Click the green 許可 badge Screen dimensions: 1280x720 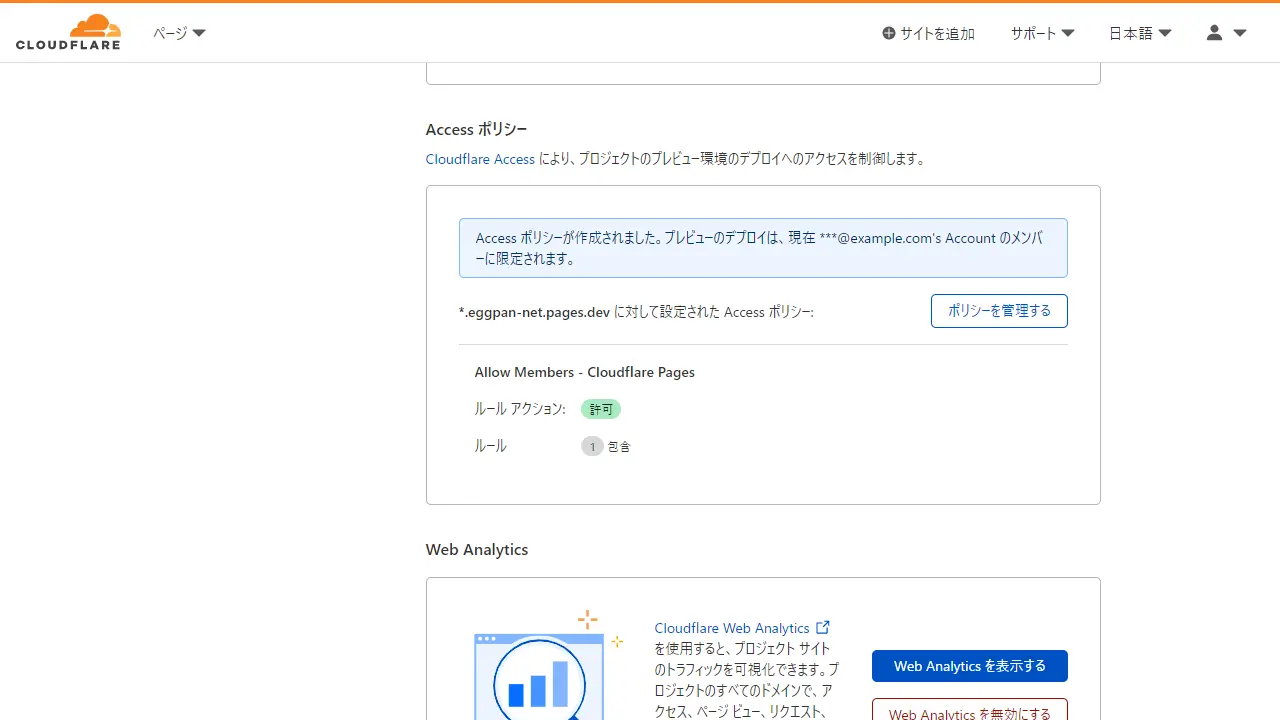coord(601,409)
